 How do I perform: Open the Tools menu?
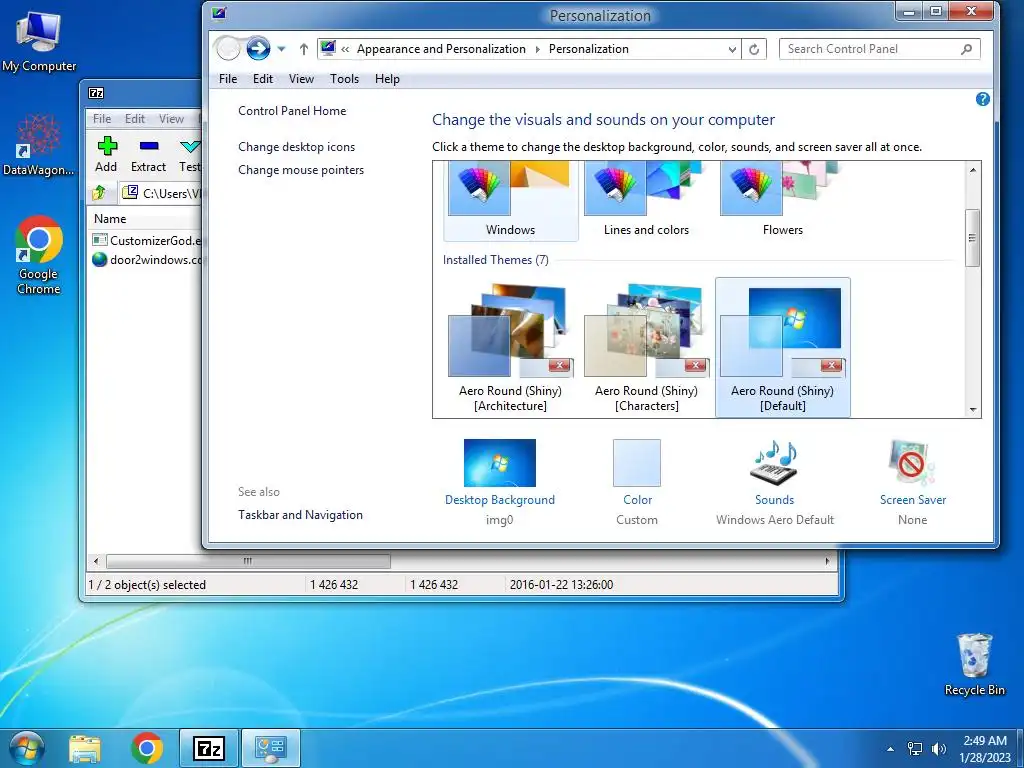coord(344,79)
